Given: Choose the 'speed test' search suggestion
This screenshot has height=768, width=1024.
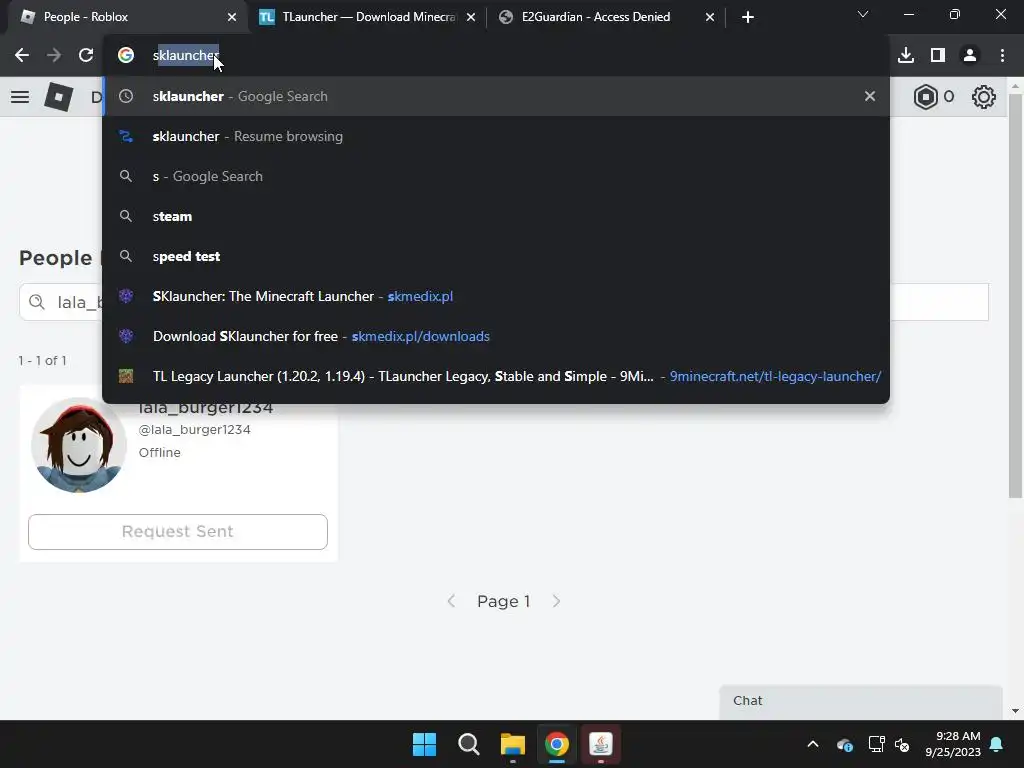Looking at the screenshot, I should click(x=496, y=256).
